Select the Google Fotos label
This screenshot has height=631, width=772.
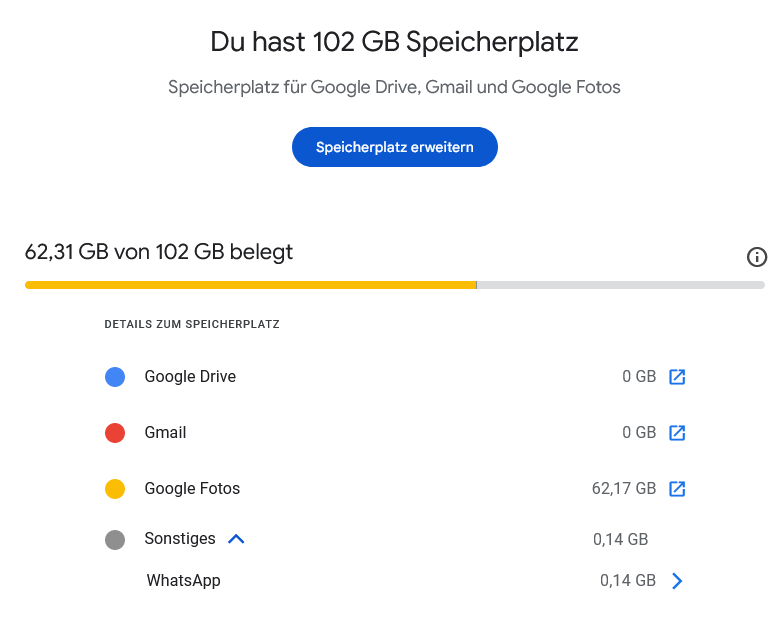(192, 489)
